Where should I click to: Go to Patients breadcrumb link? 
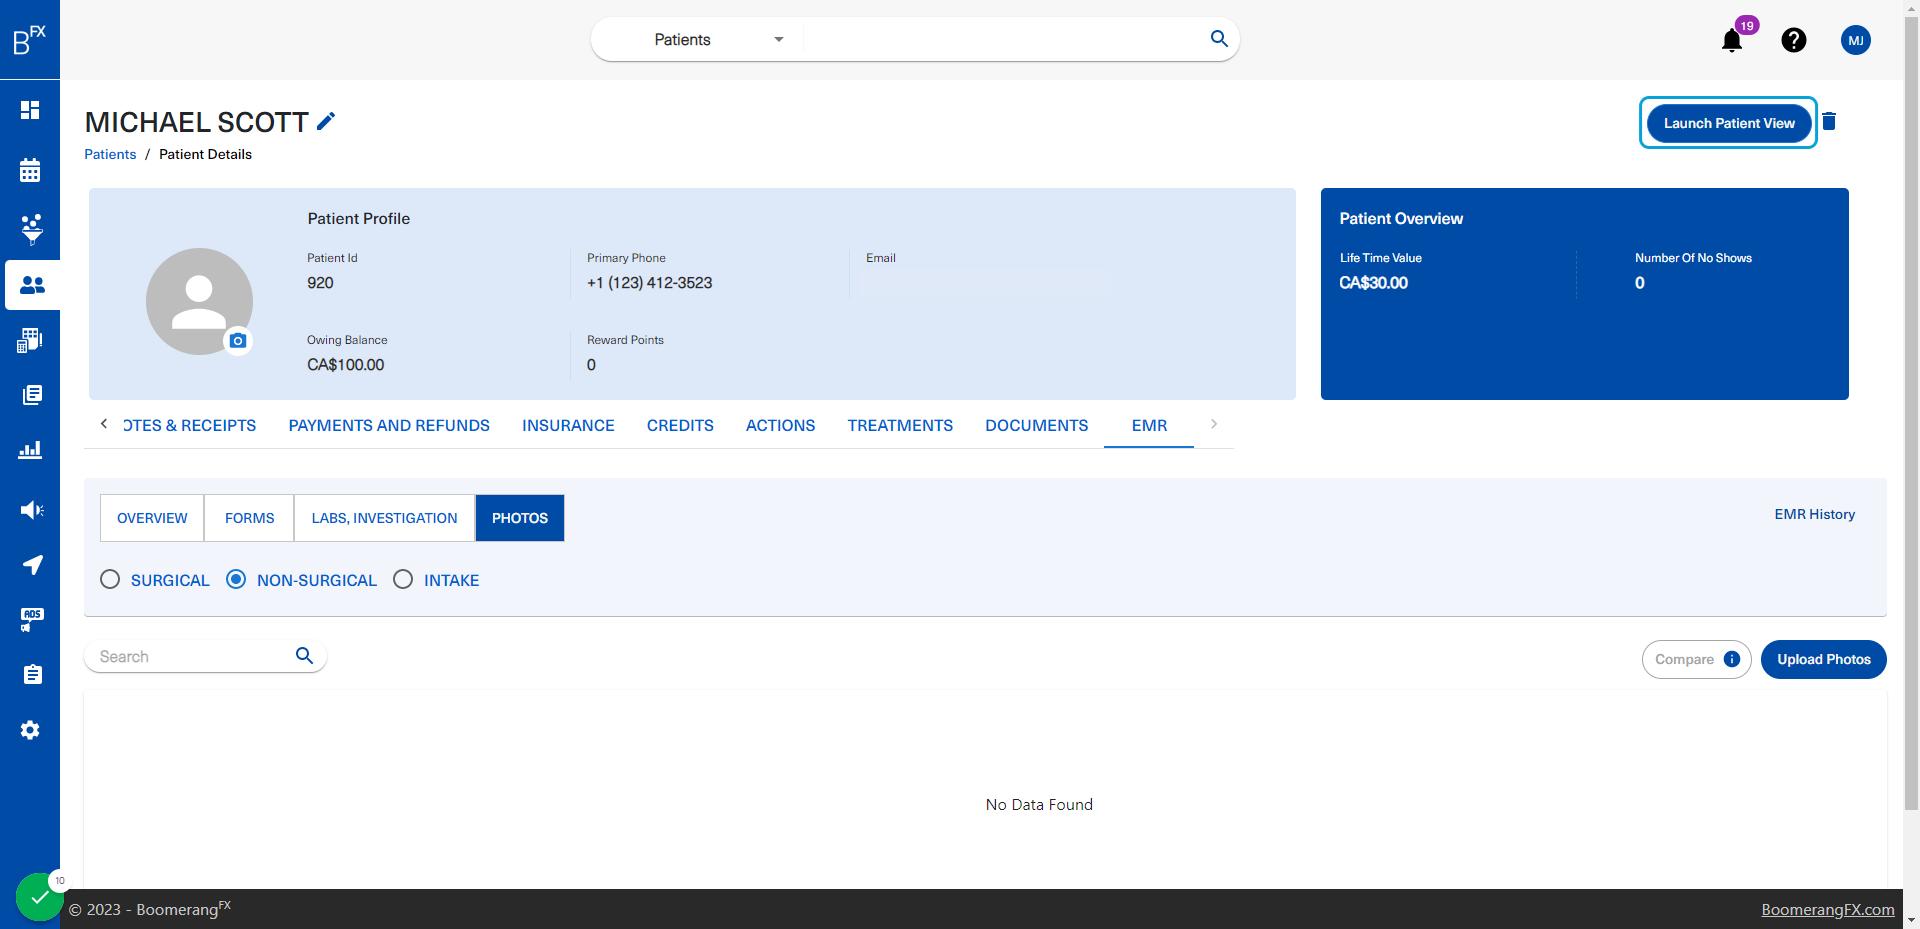click(110, 154)
